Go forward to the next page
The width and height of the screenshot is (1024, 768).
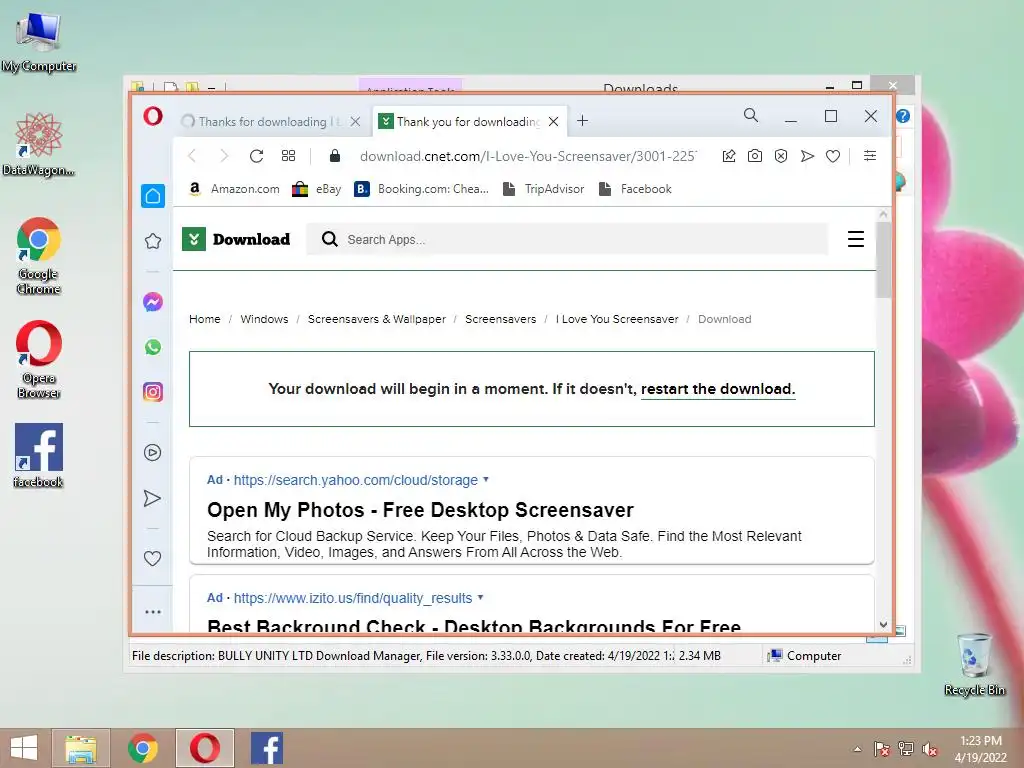click(224, 155)
